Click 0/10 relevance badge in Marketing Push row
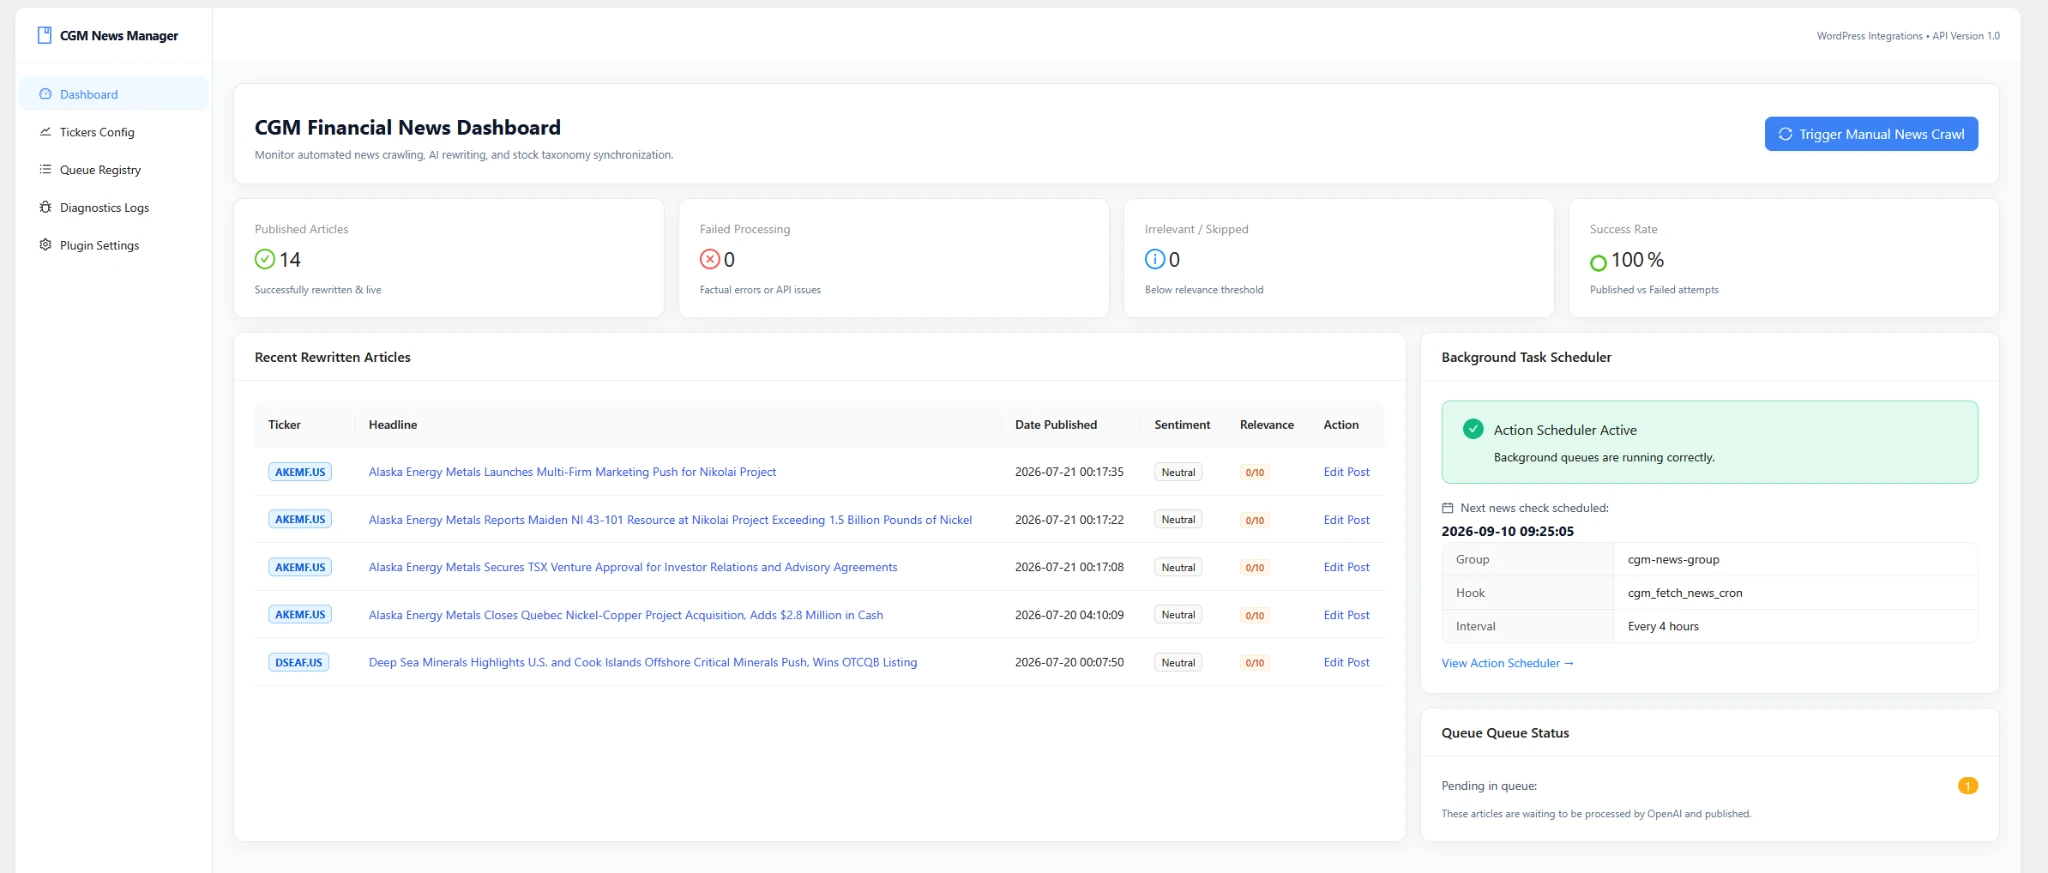This screenshot has width=2048, height=873. click(x=1254, y=472)
